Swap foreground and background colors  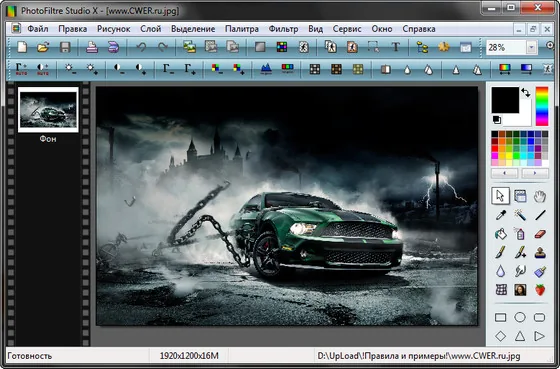(x=525, y=93)
